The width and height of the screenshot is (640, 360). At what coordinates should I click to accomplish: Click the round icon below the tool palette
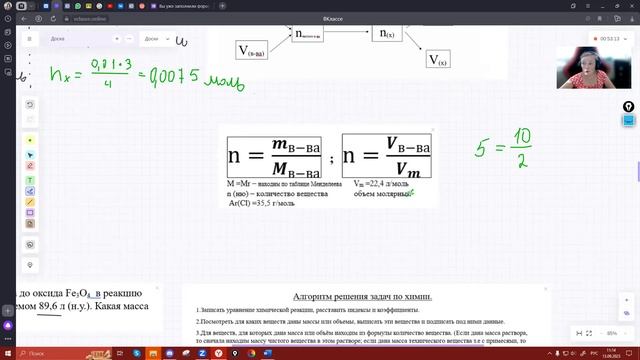tap(30, 245)
